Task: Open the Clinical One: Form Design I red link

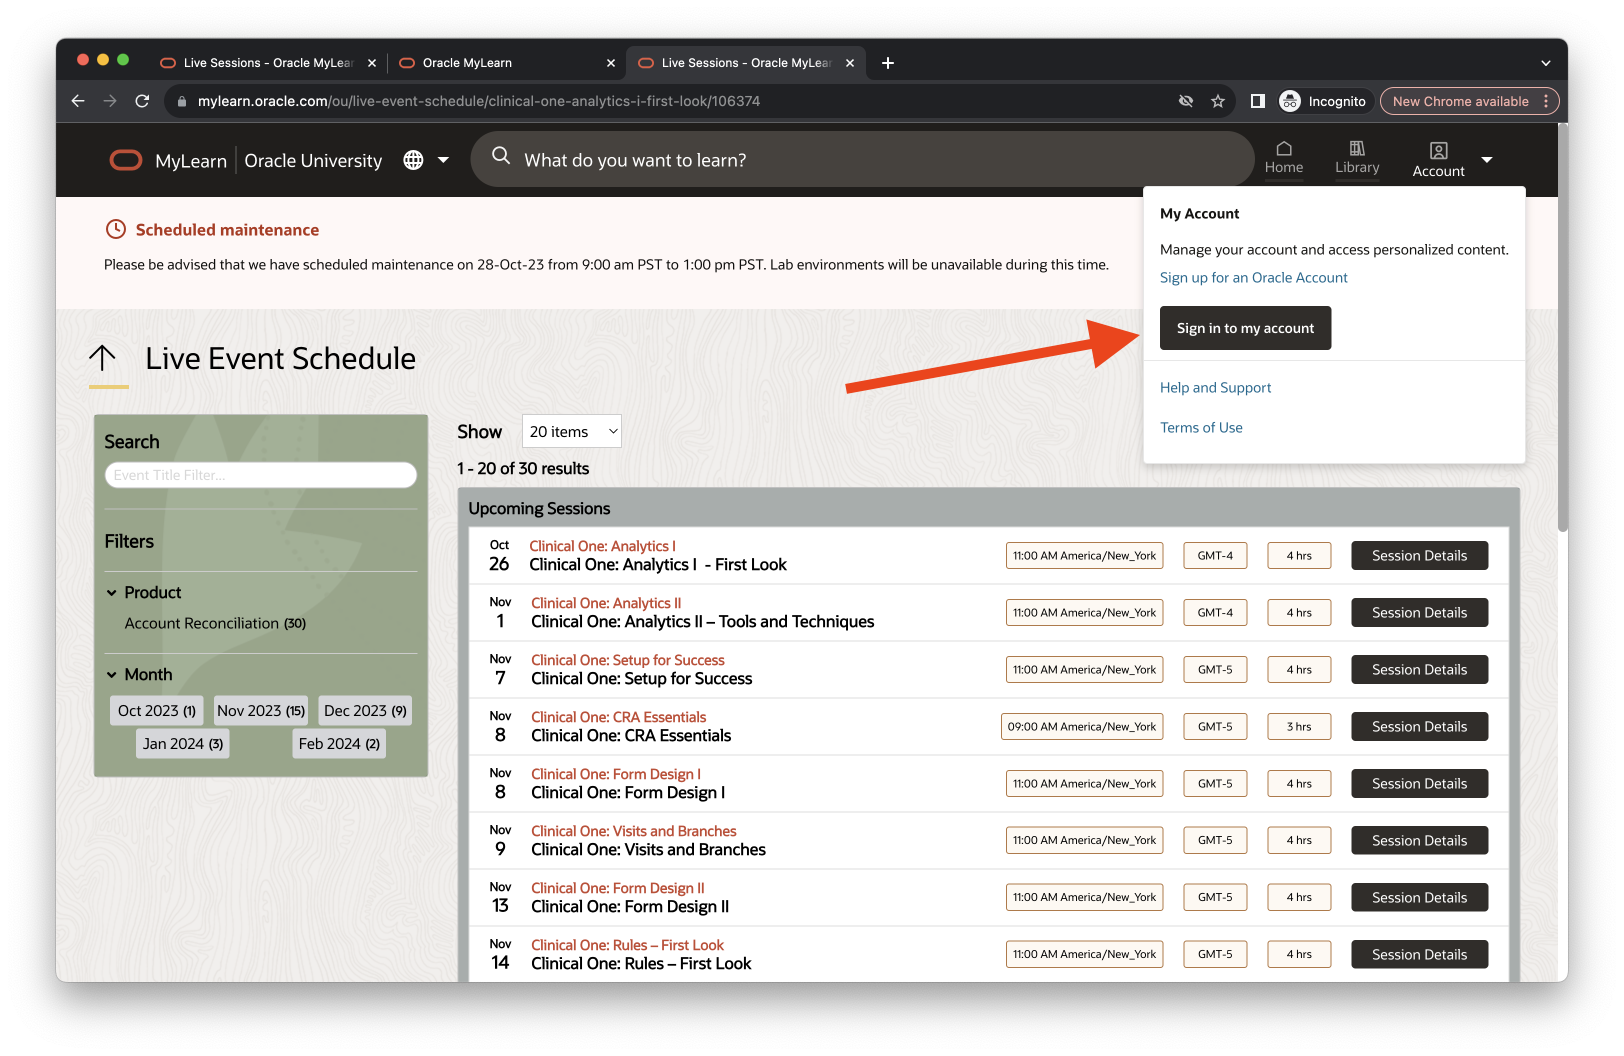Action: (616, 774)
